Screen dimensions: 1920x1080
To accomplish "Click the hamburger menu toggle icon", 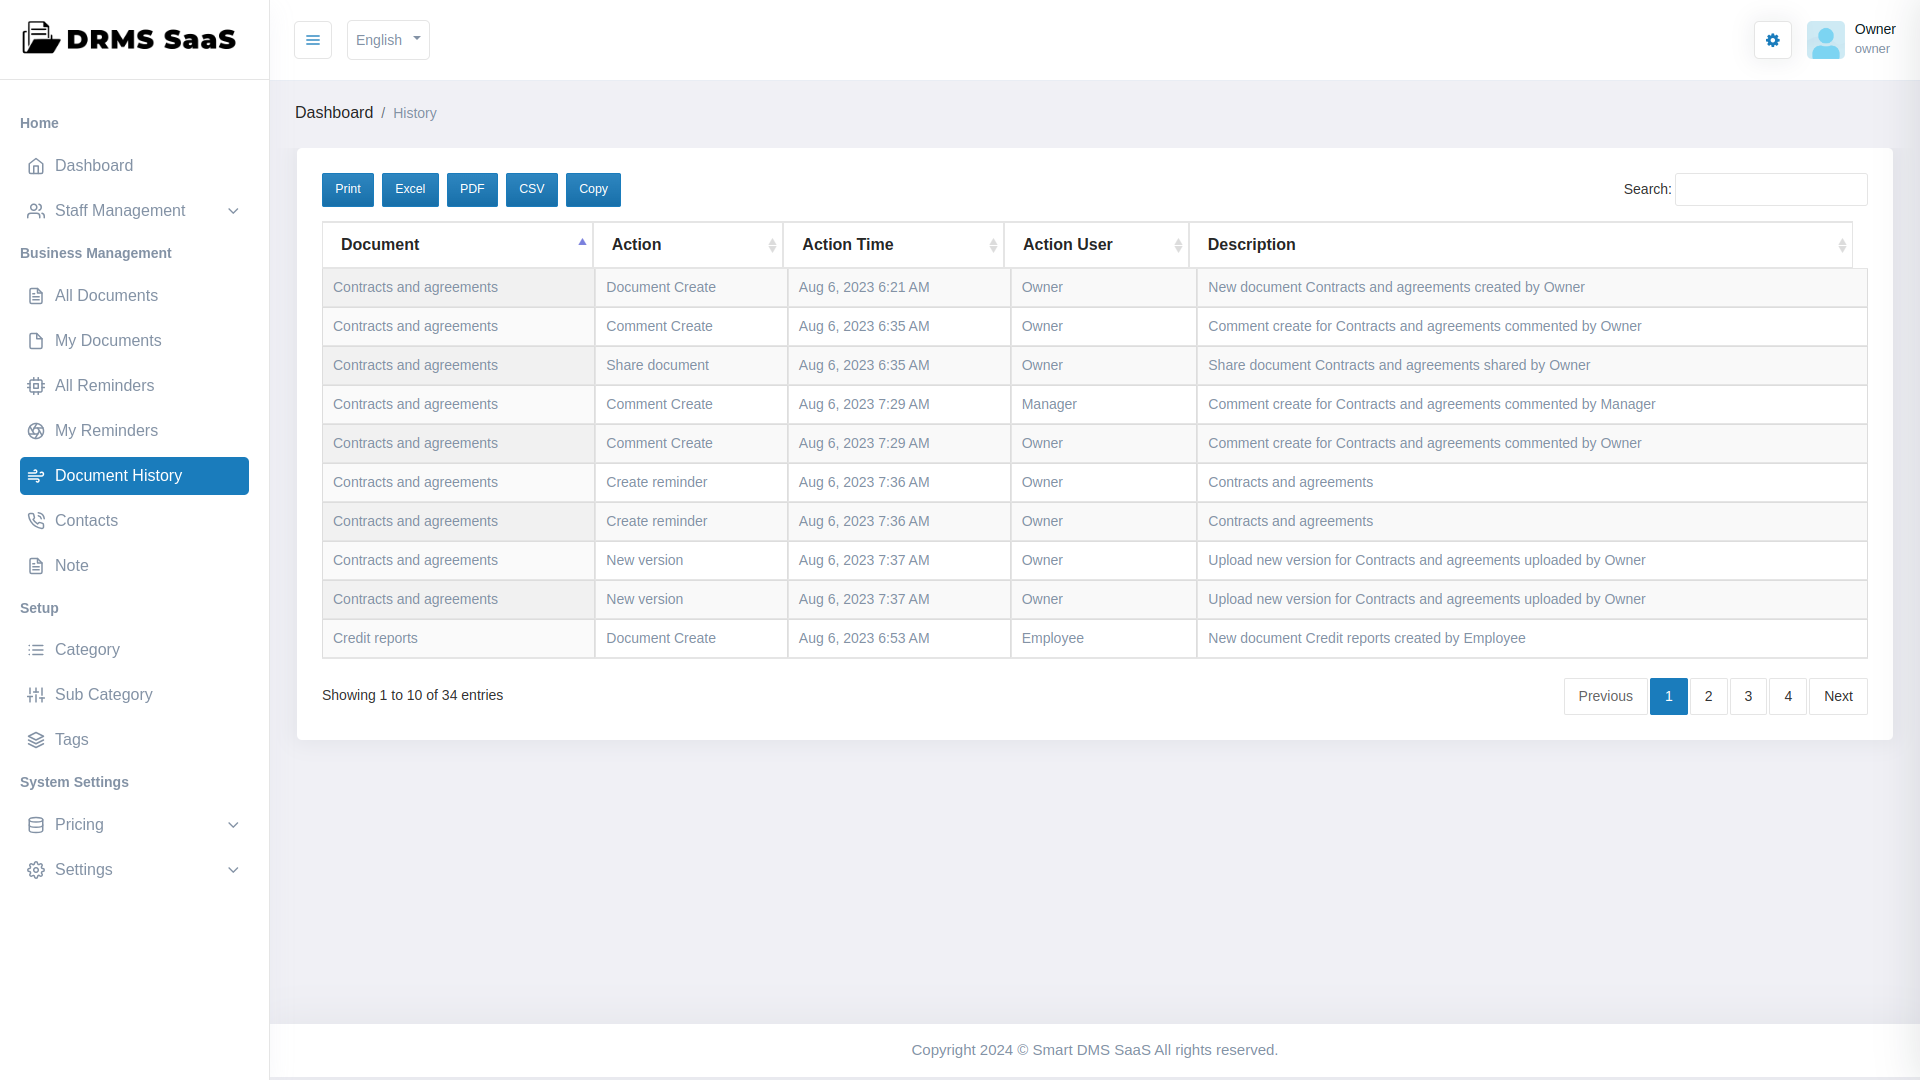I will pyautogui.click(x=313, y=40).
